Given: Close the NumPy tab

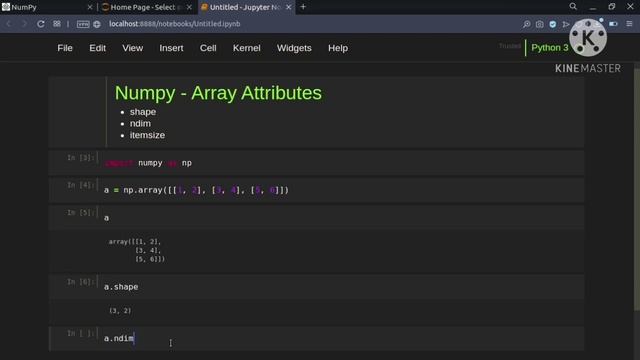Looking at the screenshot, I should coord(90,7).
